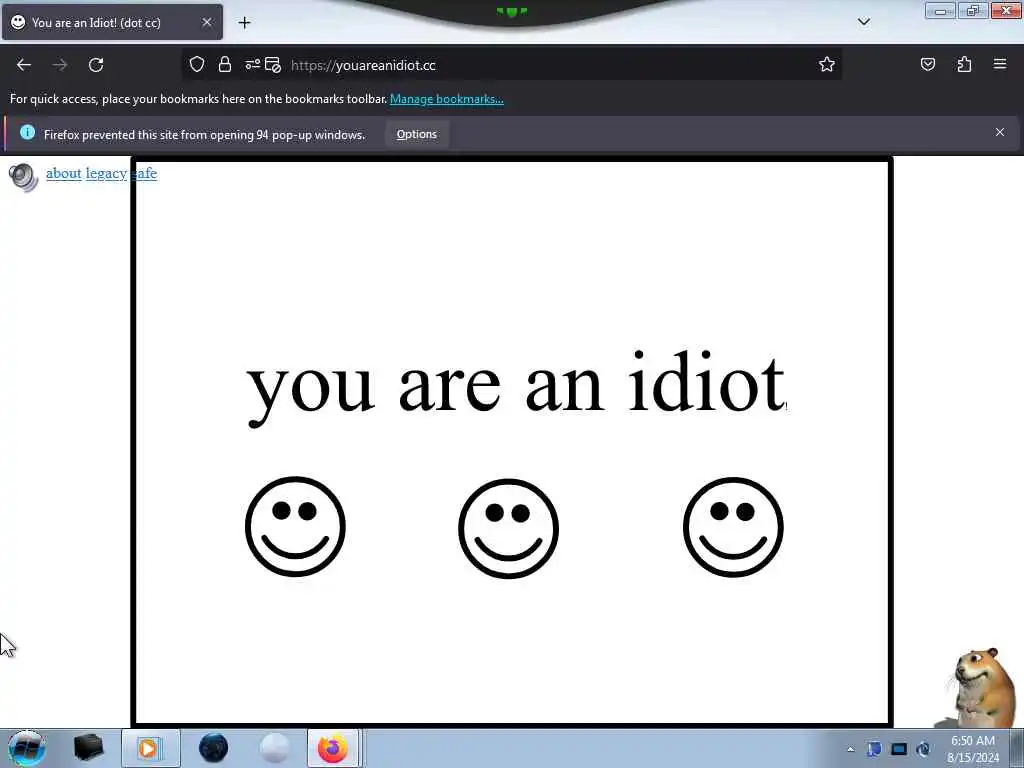
Task: Open the media player taskbar icon
Action: (x=150, y=748)
